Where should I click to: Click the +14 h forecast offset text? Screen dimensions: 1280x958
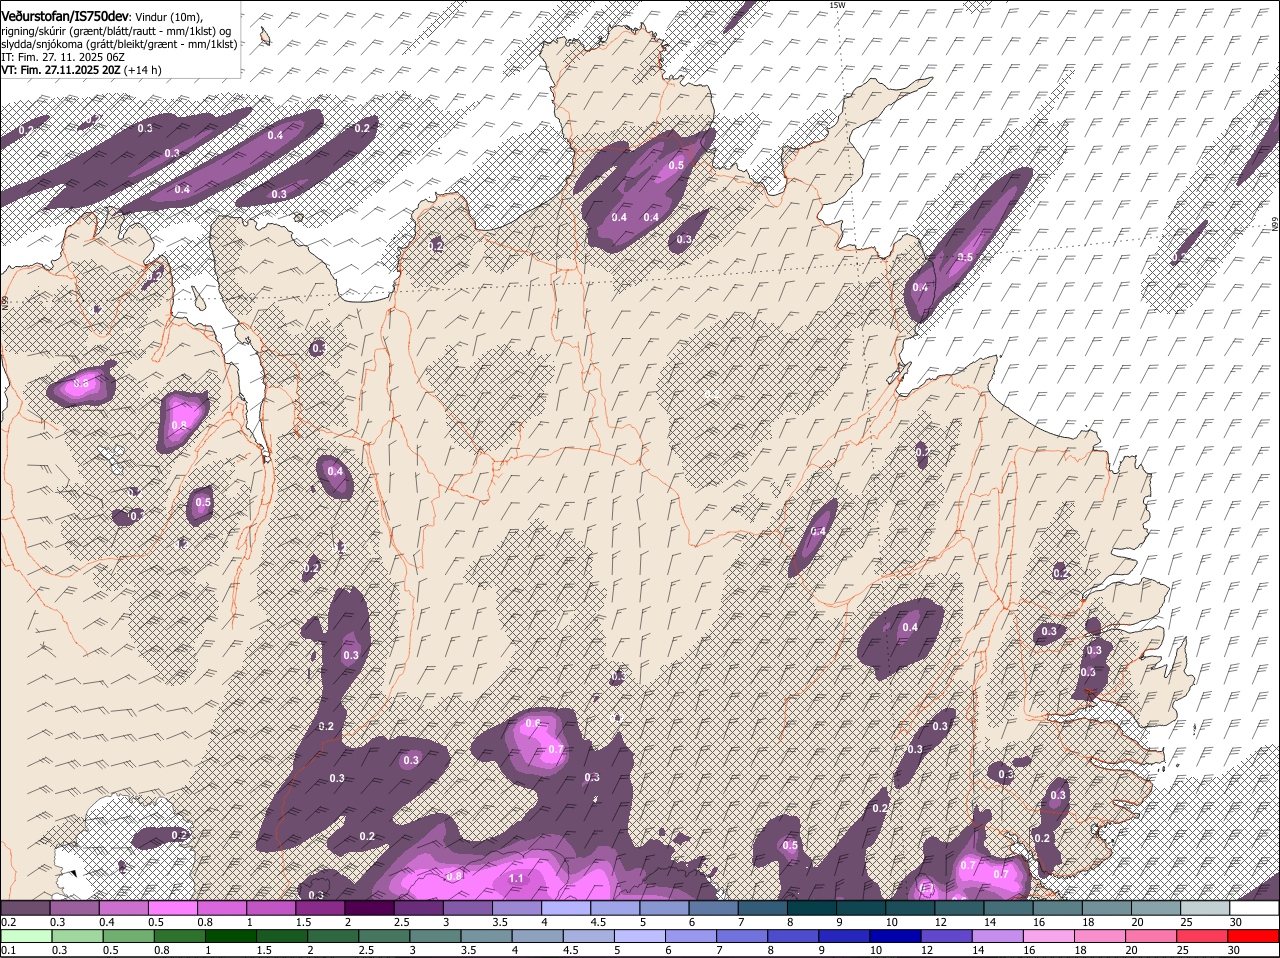[x=143, y=70]
